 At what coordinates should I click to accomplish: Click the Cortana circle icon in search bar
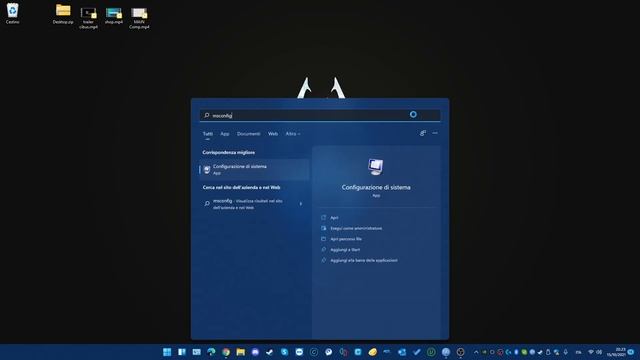pyautogui.click(x=413, y=115)
